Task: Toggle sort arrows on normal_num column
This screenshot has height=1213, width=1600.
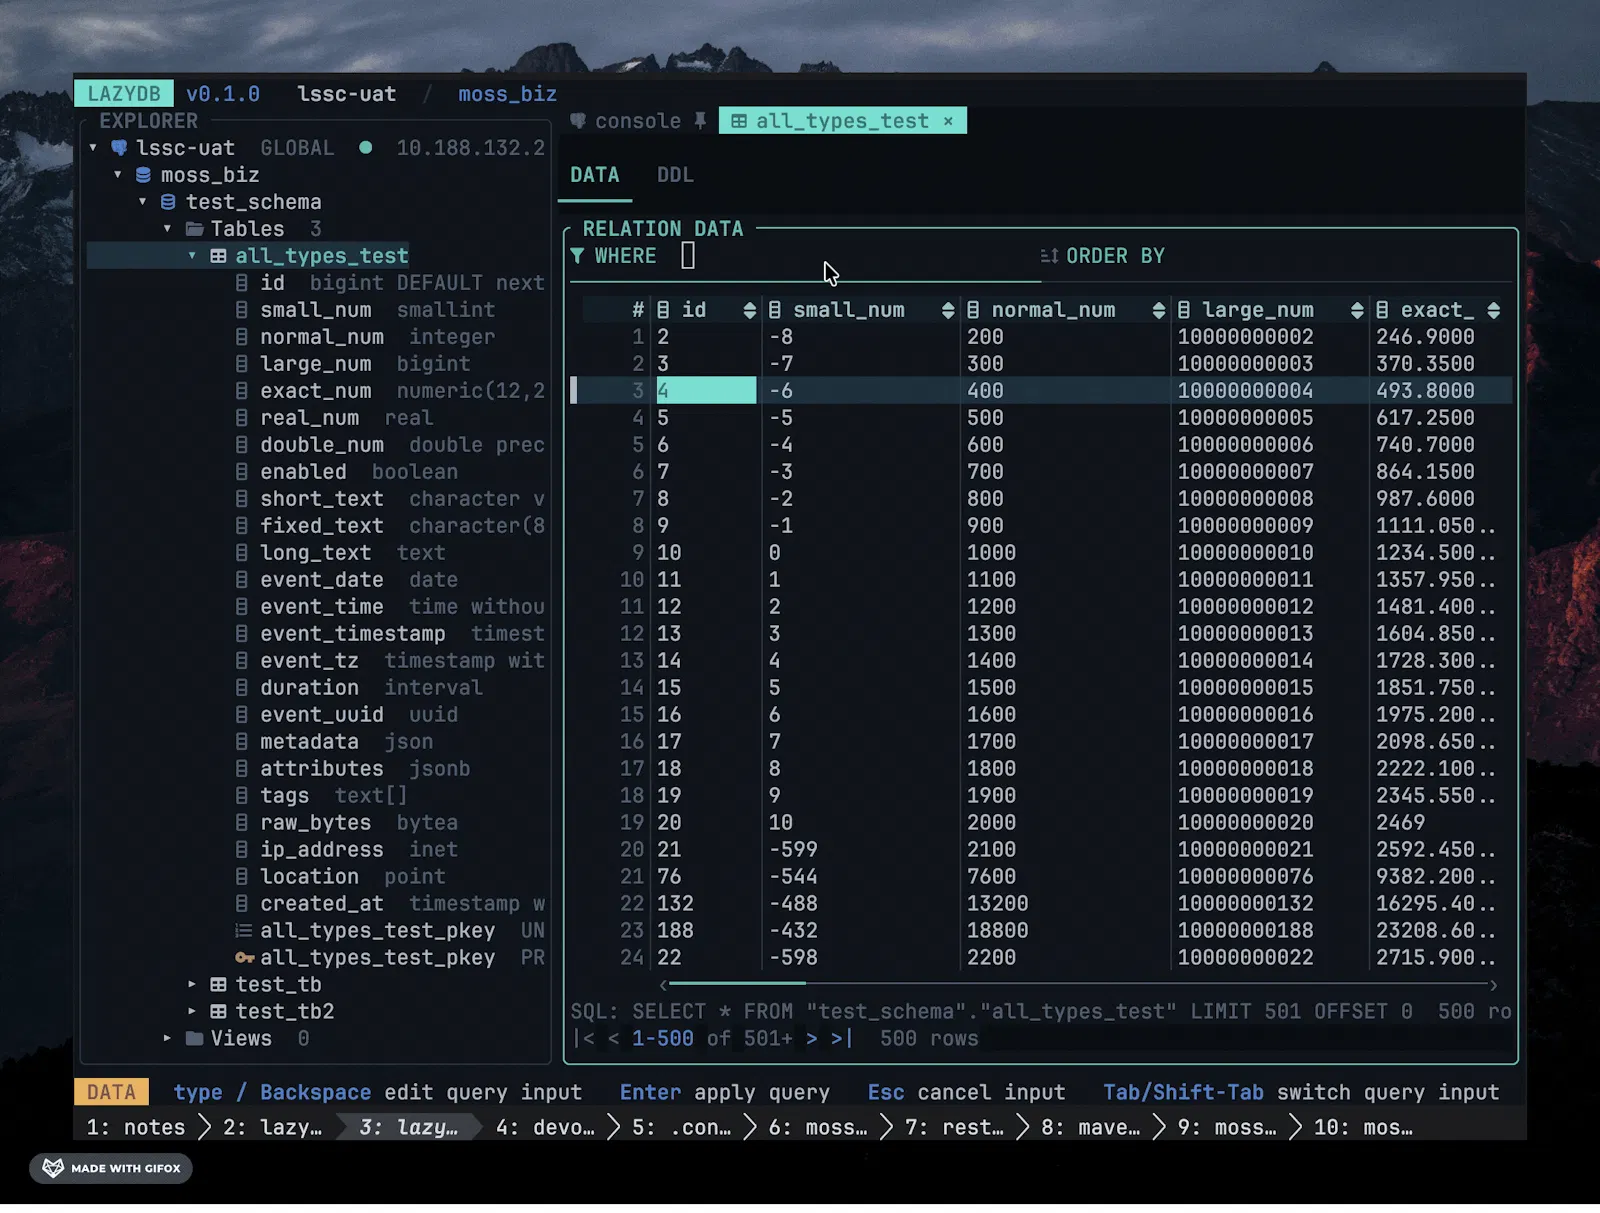Action: (x=1159, y=310)
